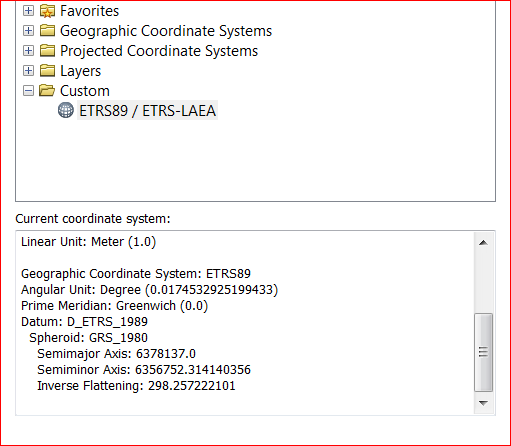Click the Favorites star folder icon
Viewport: 511px width, 446px height.
[x=47, y=11]
